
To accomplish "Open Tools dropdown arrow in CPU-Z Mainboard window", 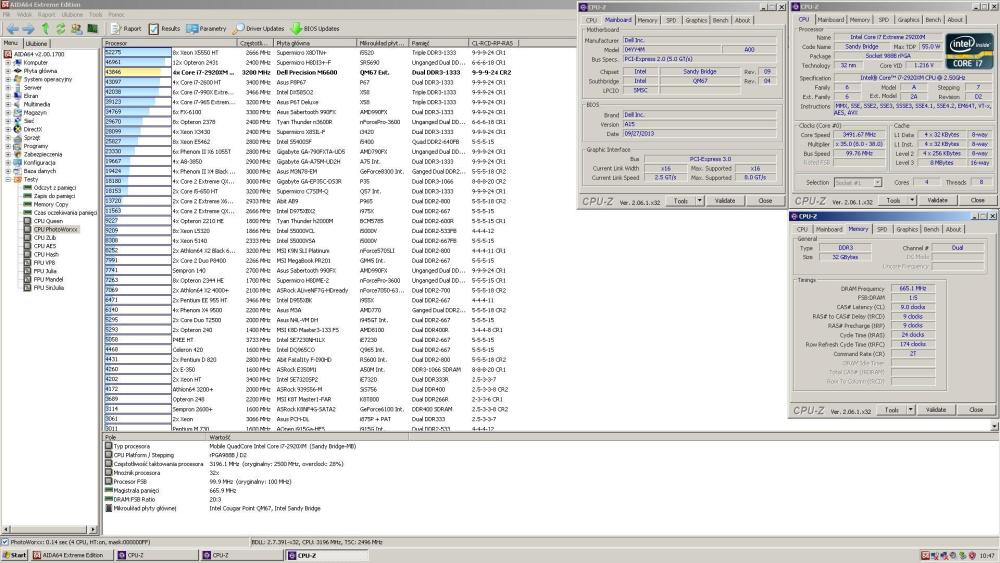I will point(699,201).
